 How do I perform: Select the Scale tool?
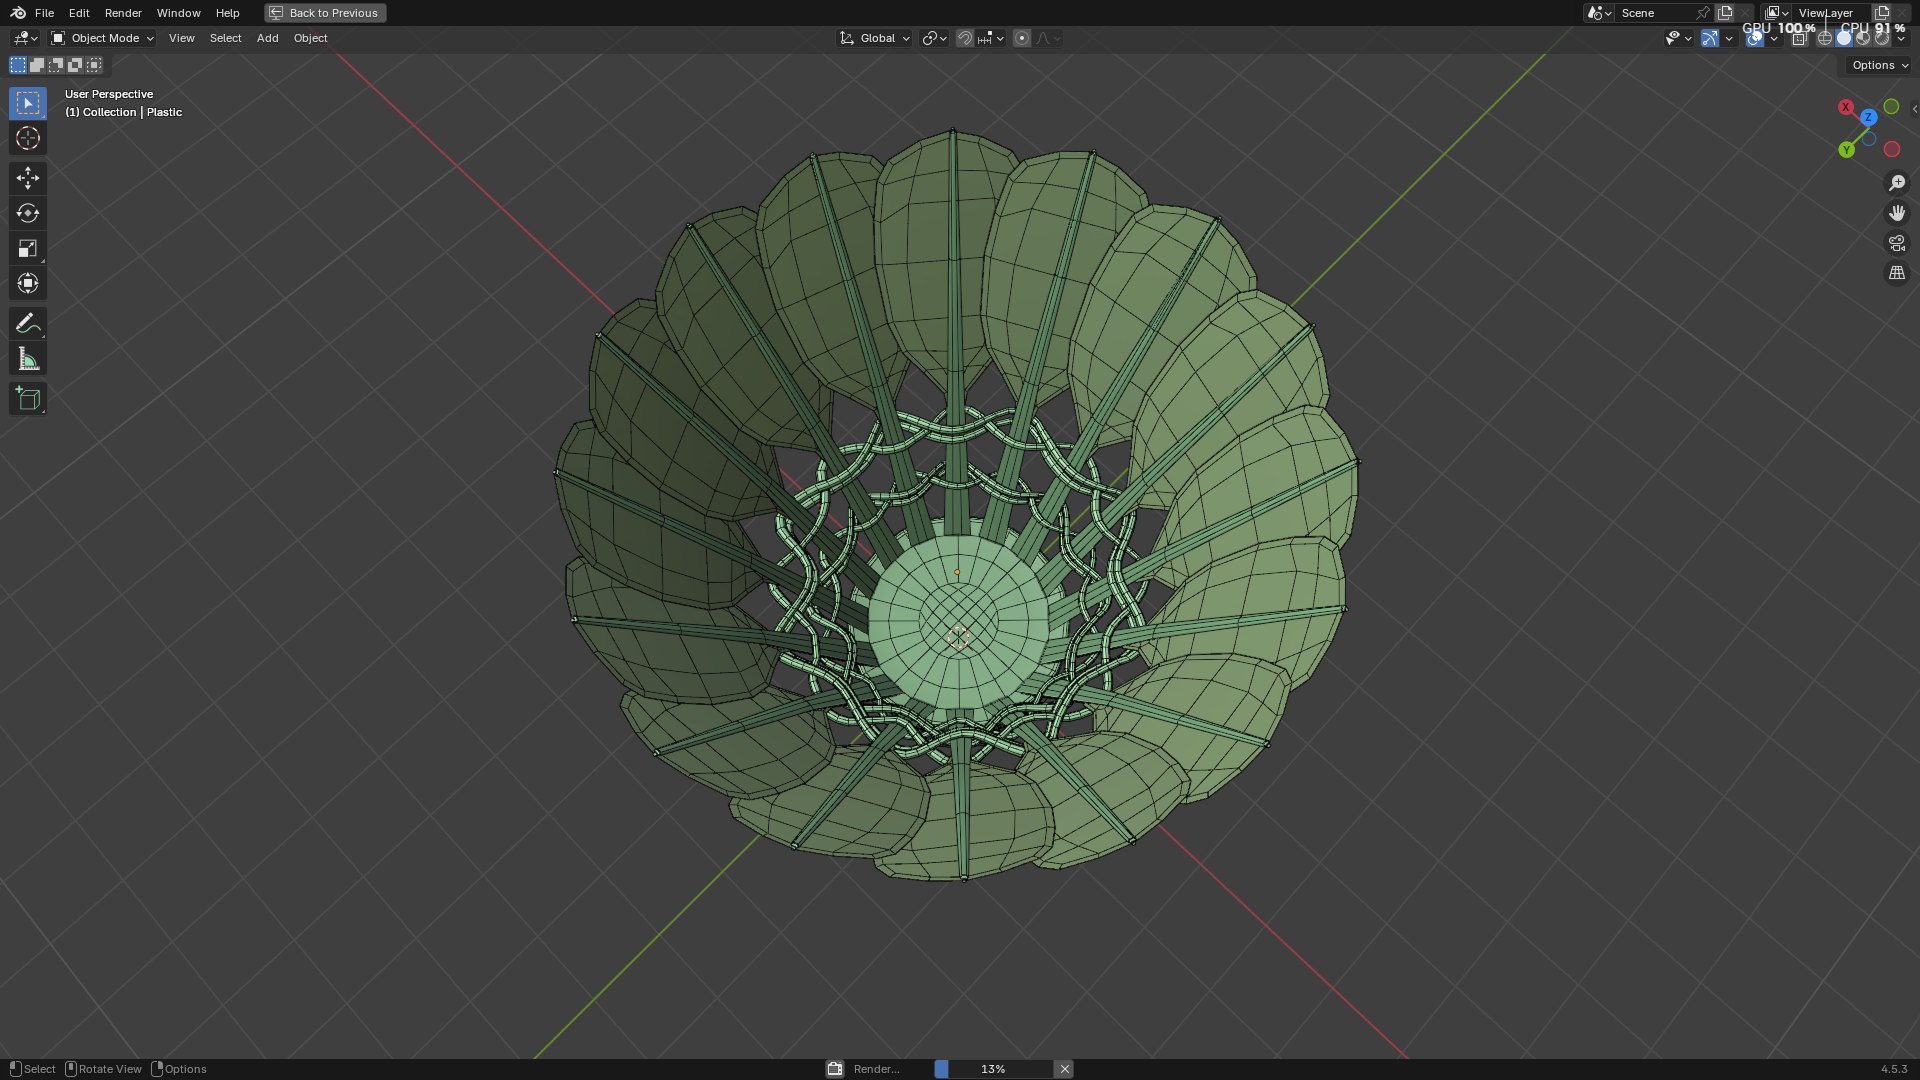pos(28,248)
